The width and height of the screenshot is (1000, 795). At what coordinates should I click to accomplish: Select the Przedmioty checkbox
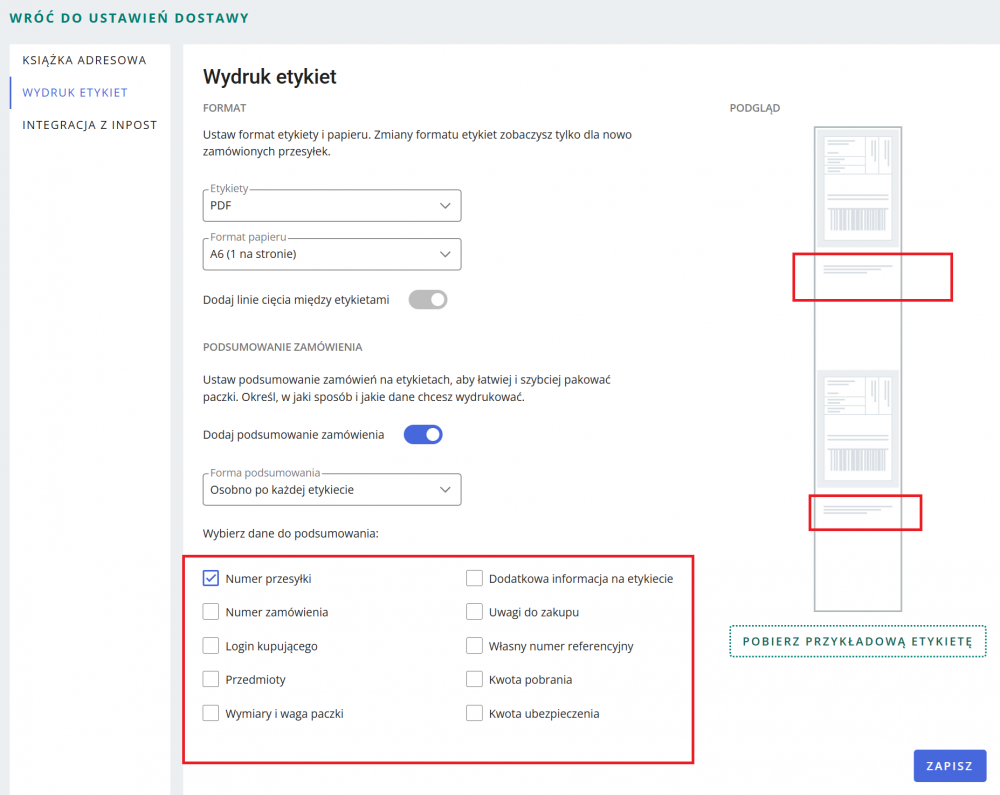tap(211, 680)
